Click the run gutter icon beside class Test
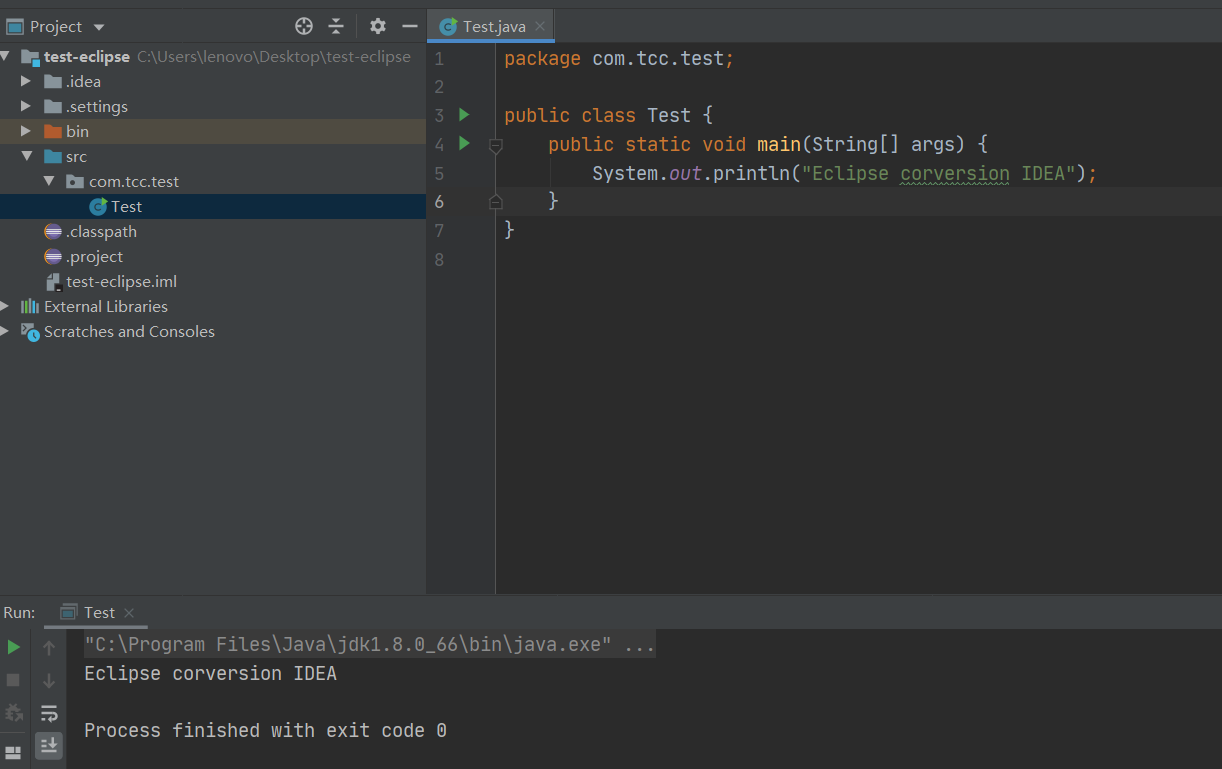This screenshot has height=769, width=1222. click(x=464, y=114)
